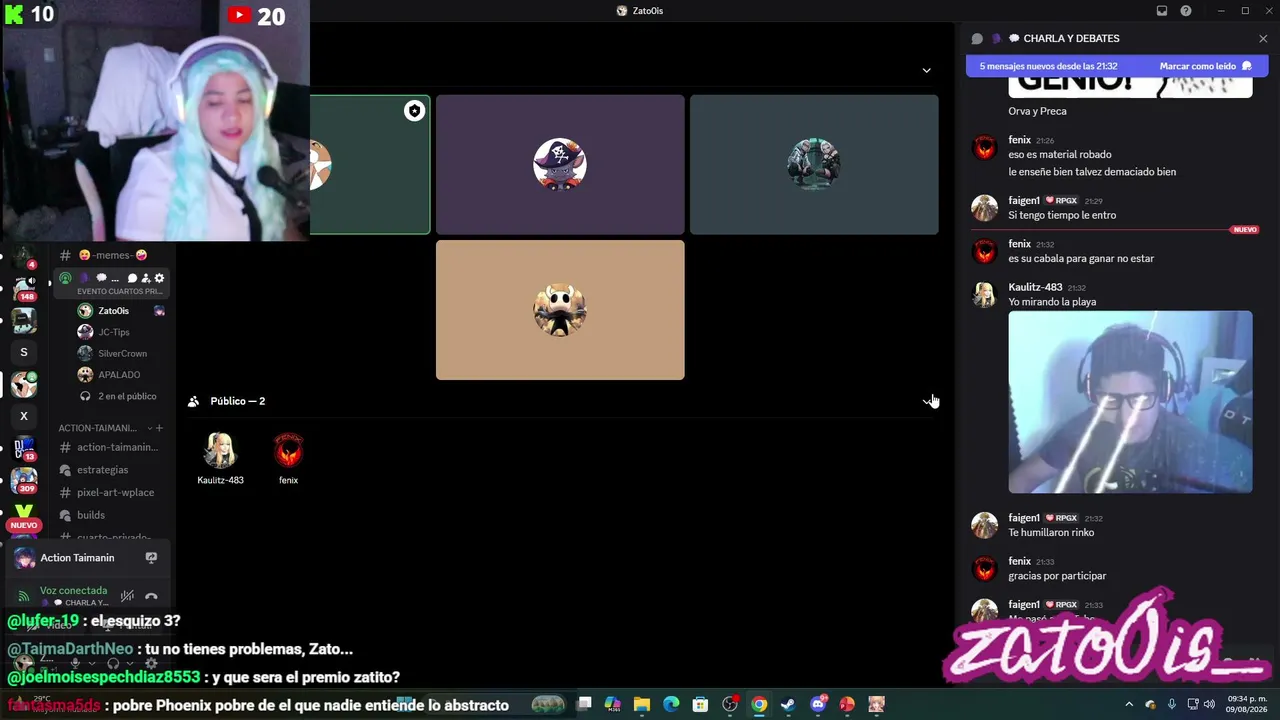The image size is (1280, 720).
Task: Open the server with 148 badge
Action: coord(24,288)
